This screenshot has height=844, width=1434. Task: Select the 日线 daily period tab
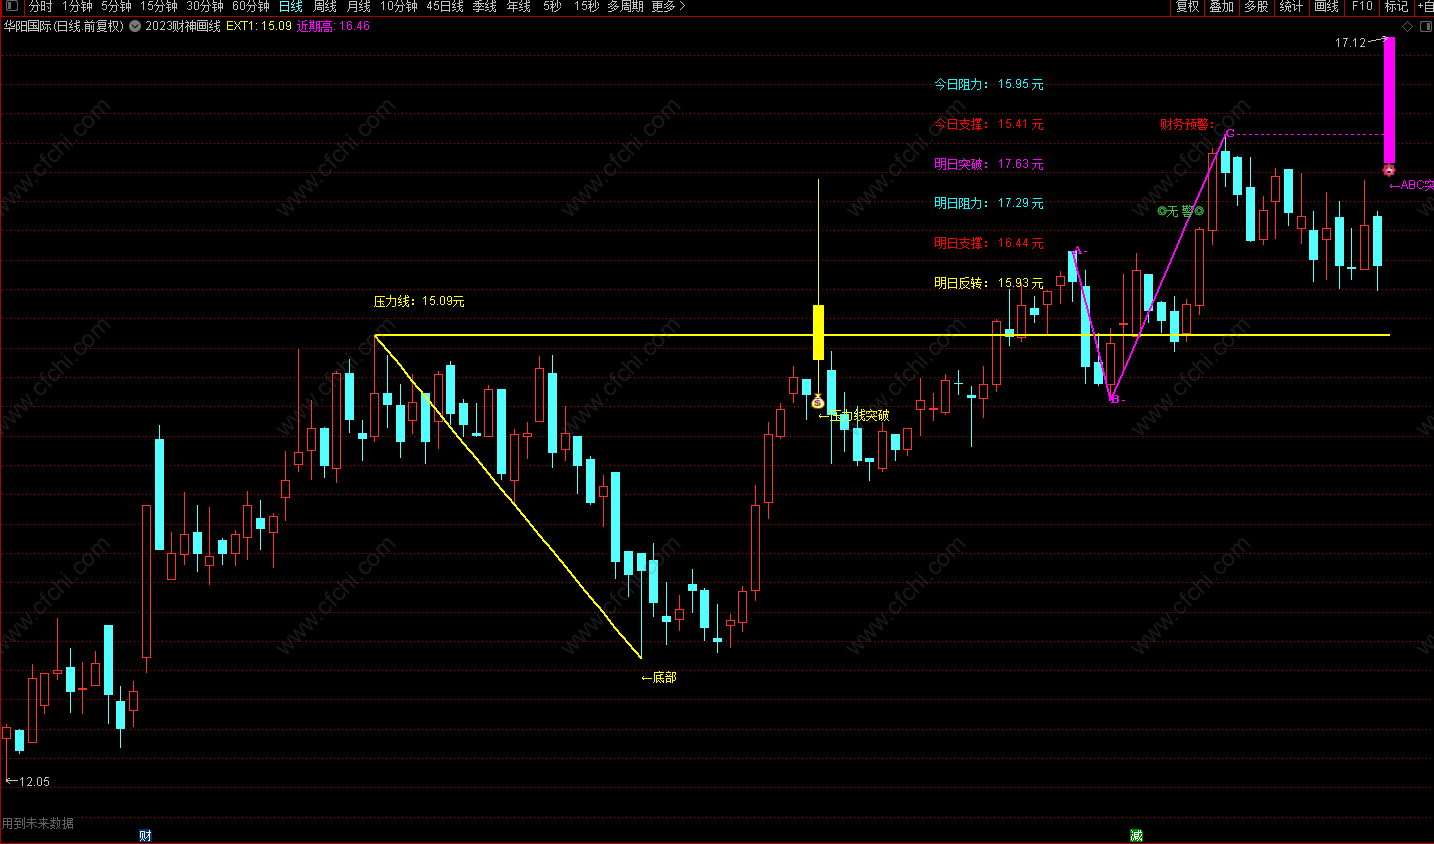click(x=291, y=6)
